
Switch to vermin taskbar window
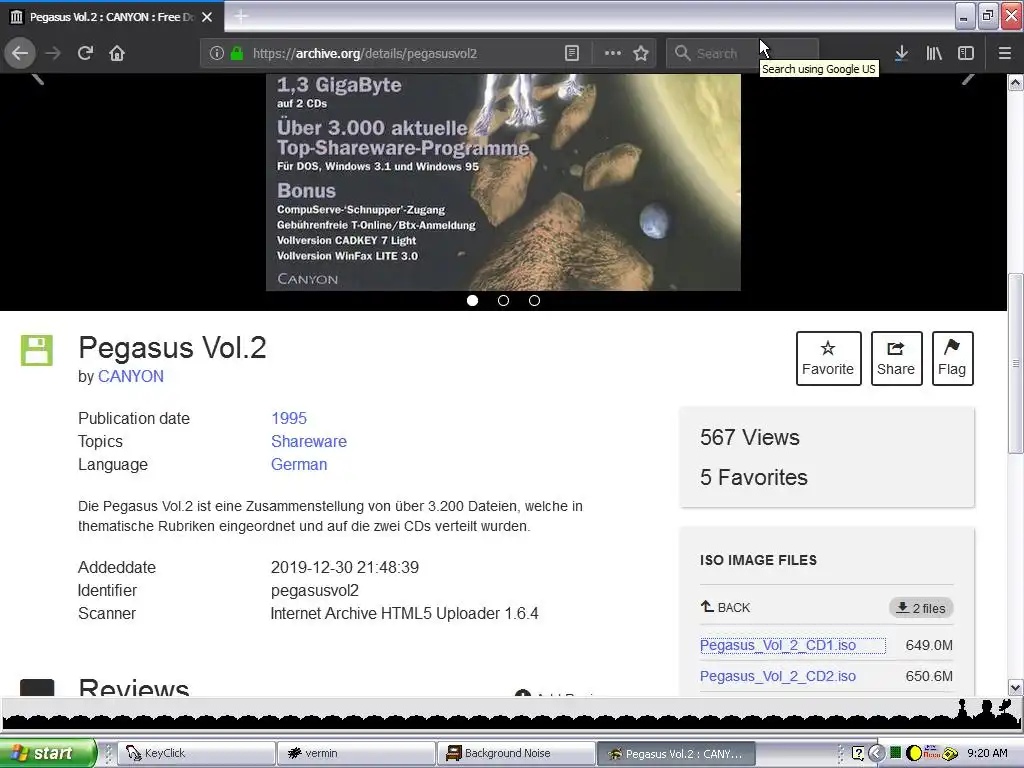tap(356, 754)
